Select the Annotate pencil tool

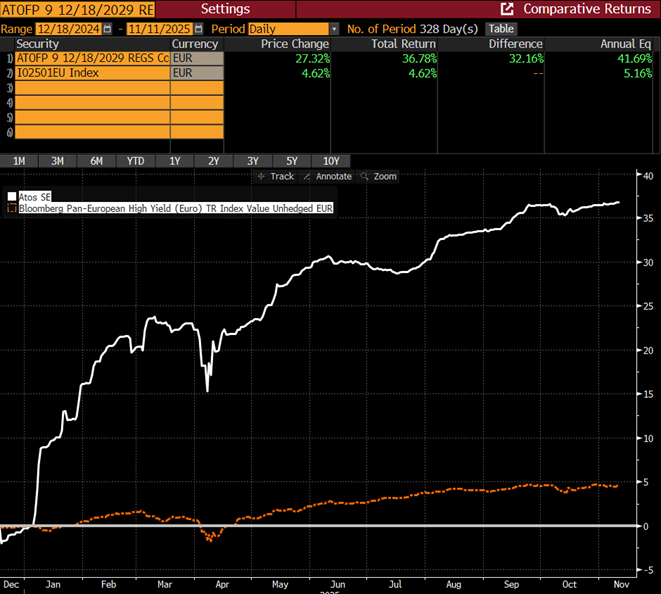pyautogui.click(x=330, y=176)
